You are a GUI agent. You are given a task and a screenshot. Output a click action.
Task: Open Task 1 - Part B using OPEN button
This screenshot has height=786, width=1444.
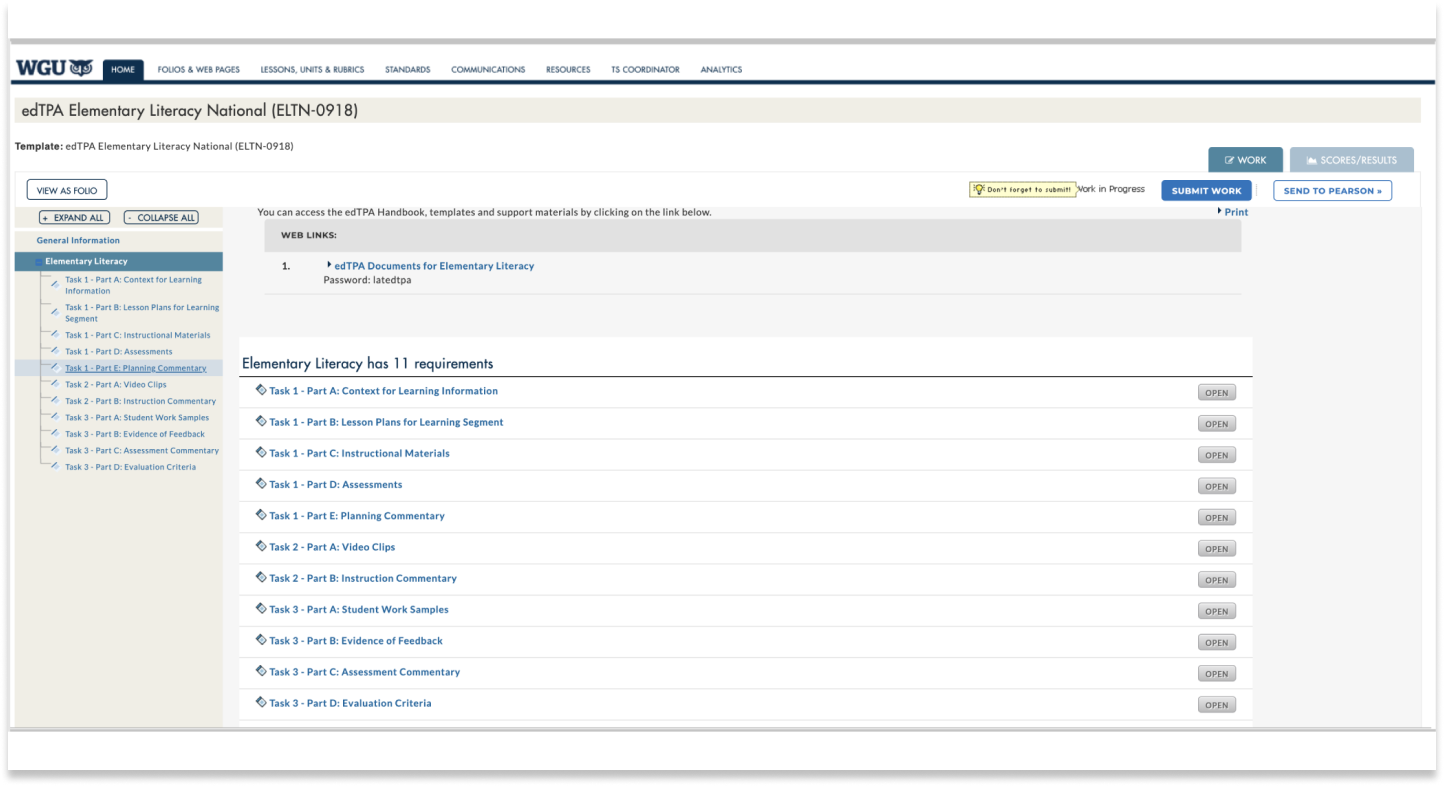click(1216, 423)
